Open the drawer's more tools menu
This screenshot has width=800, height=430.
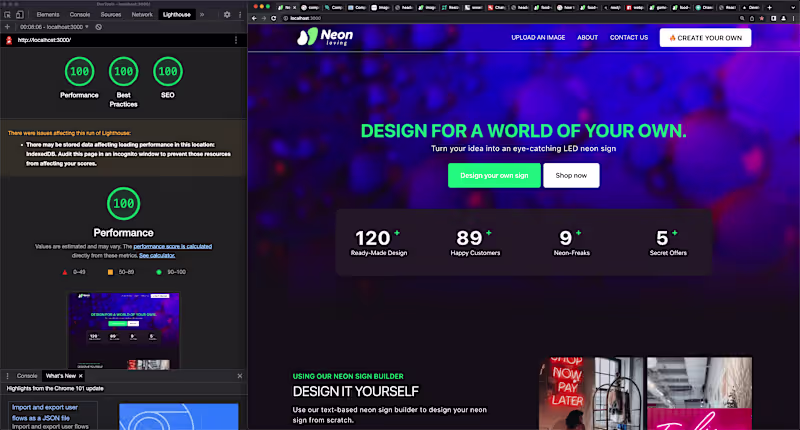7,376
